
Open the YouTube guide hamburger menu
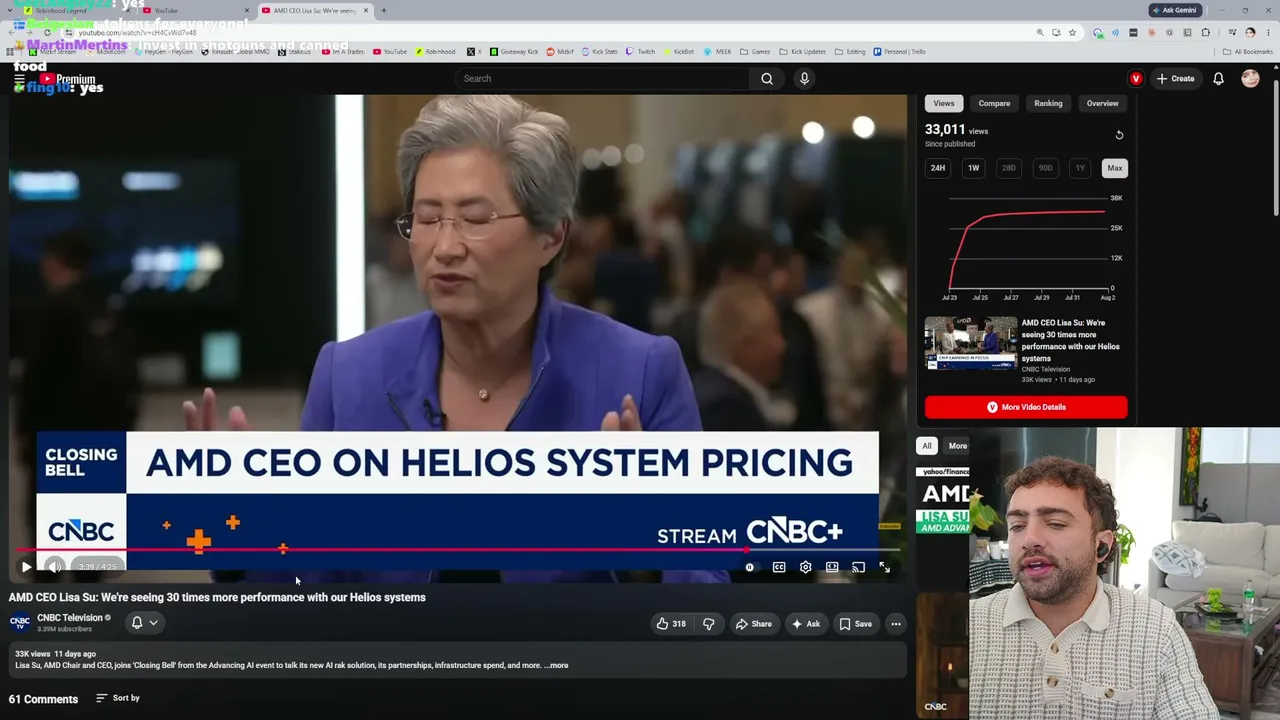(x=19, y=79)
